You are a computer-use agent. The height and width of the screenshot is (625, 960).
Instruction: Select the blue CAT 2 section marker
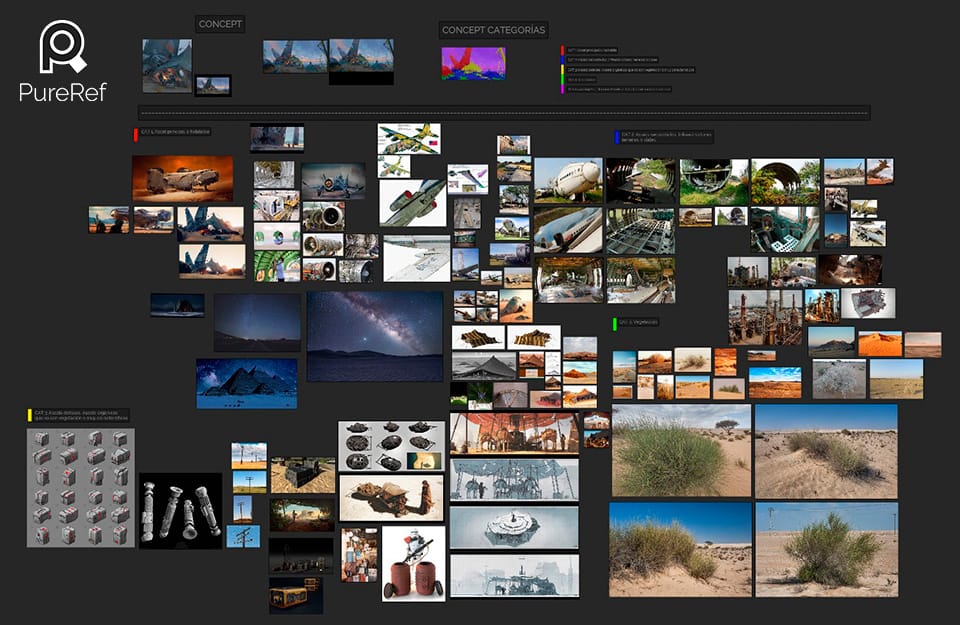(617, 137)
